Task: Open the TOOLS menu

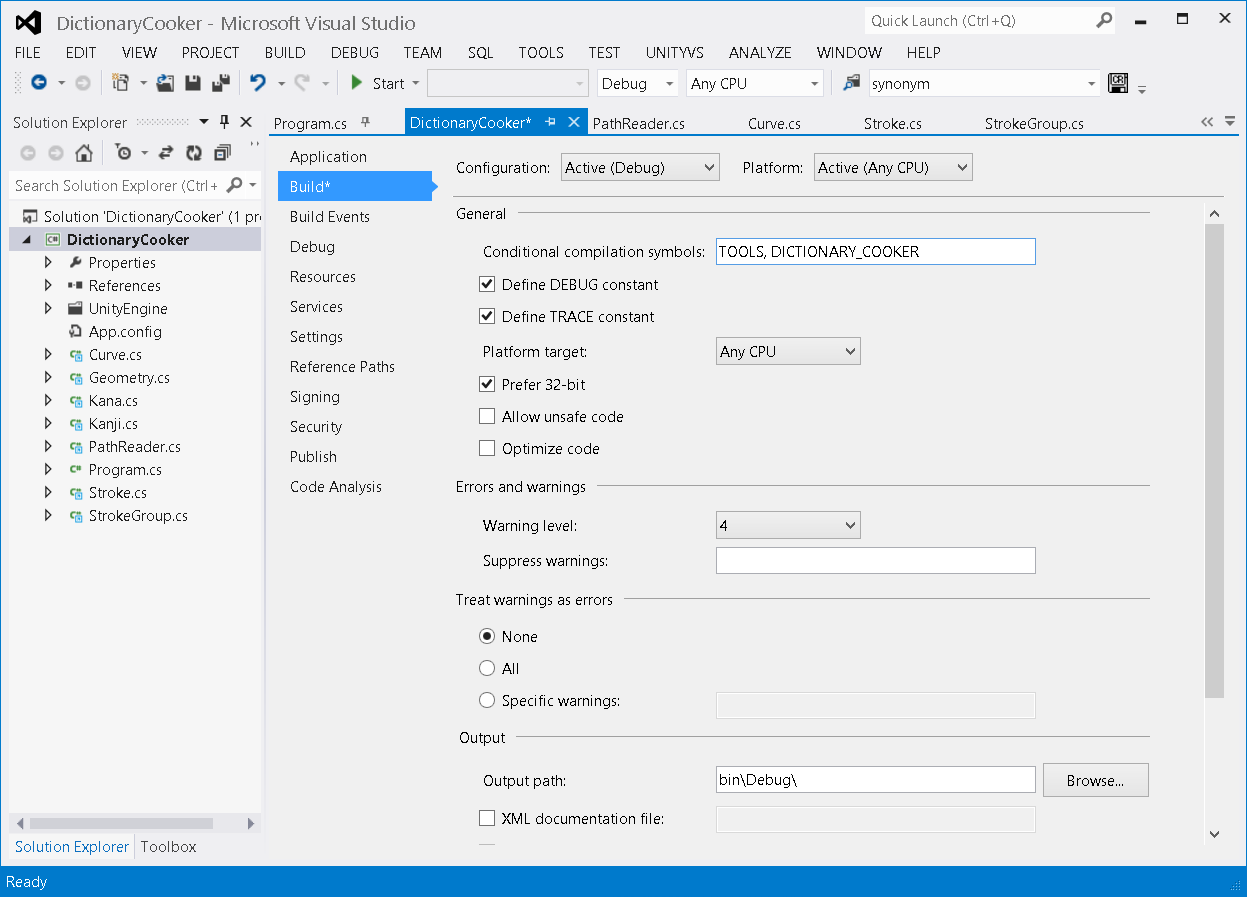Action: (541, 53)
